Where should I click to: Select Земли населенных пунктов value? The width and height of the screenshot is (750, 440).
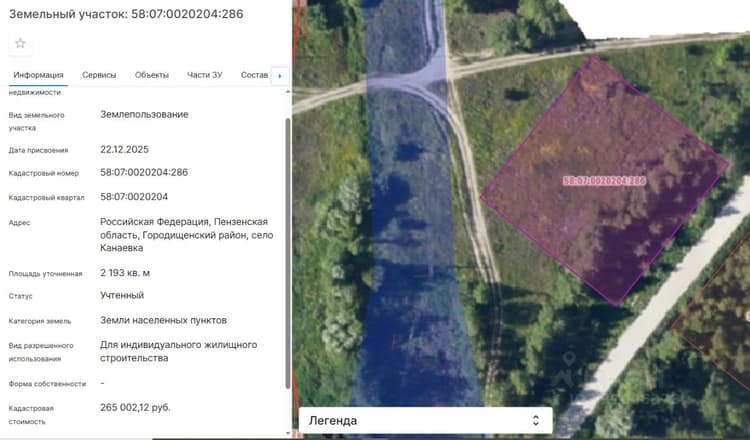(164, 320)
